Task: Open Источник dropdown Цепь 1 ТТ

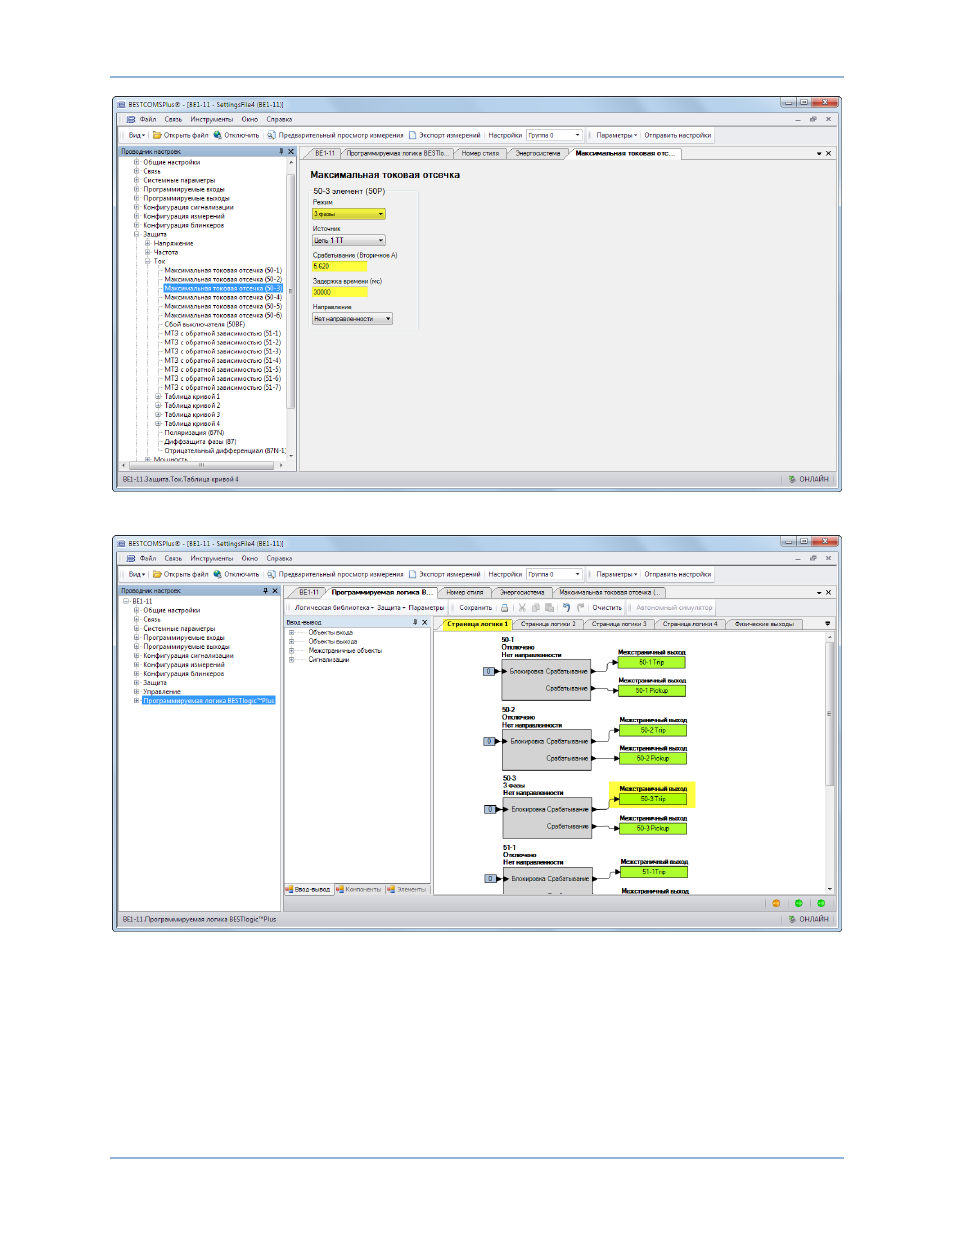Action: coord(349,240)
